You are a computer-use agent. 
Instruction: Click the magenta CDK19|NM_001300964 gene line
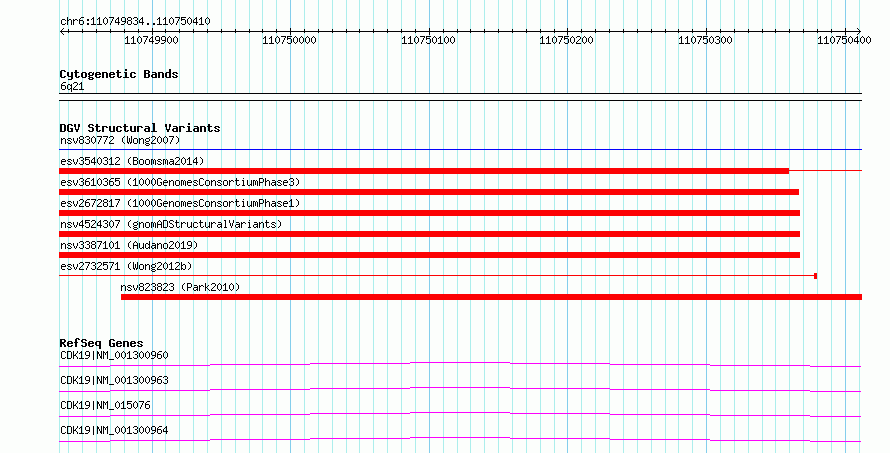coord(460,439)
